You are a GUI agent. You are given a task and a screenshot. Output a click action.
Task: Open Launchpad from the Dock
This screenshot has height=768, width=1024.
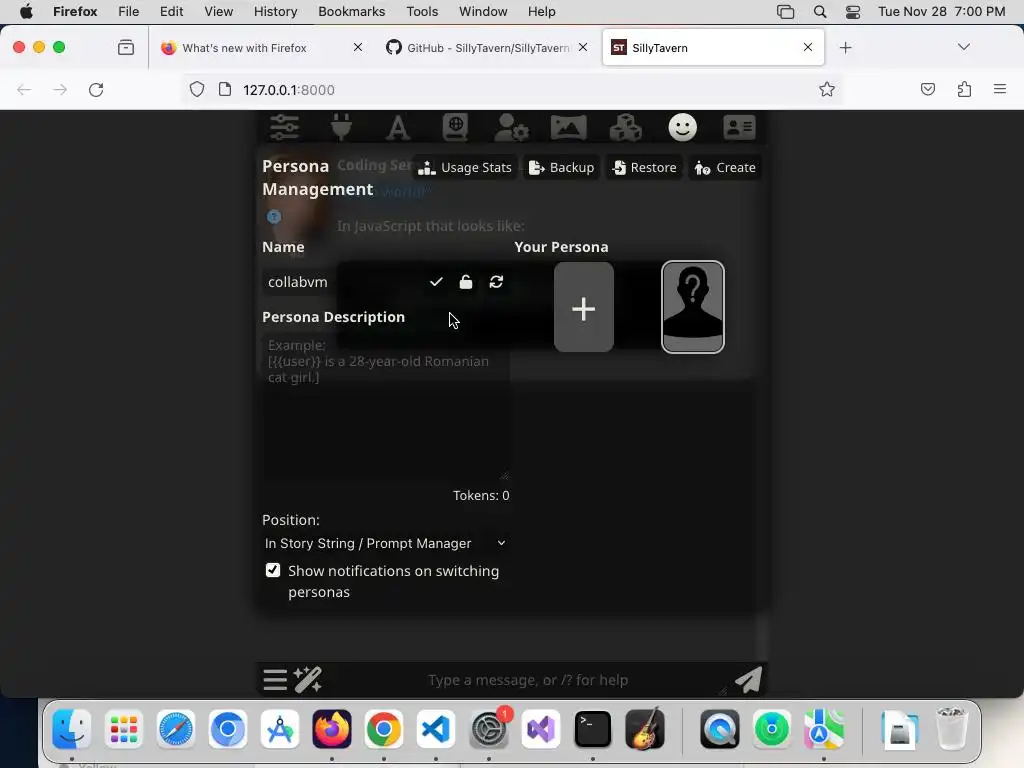tap(123, 729)
